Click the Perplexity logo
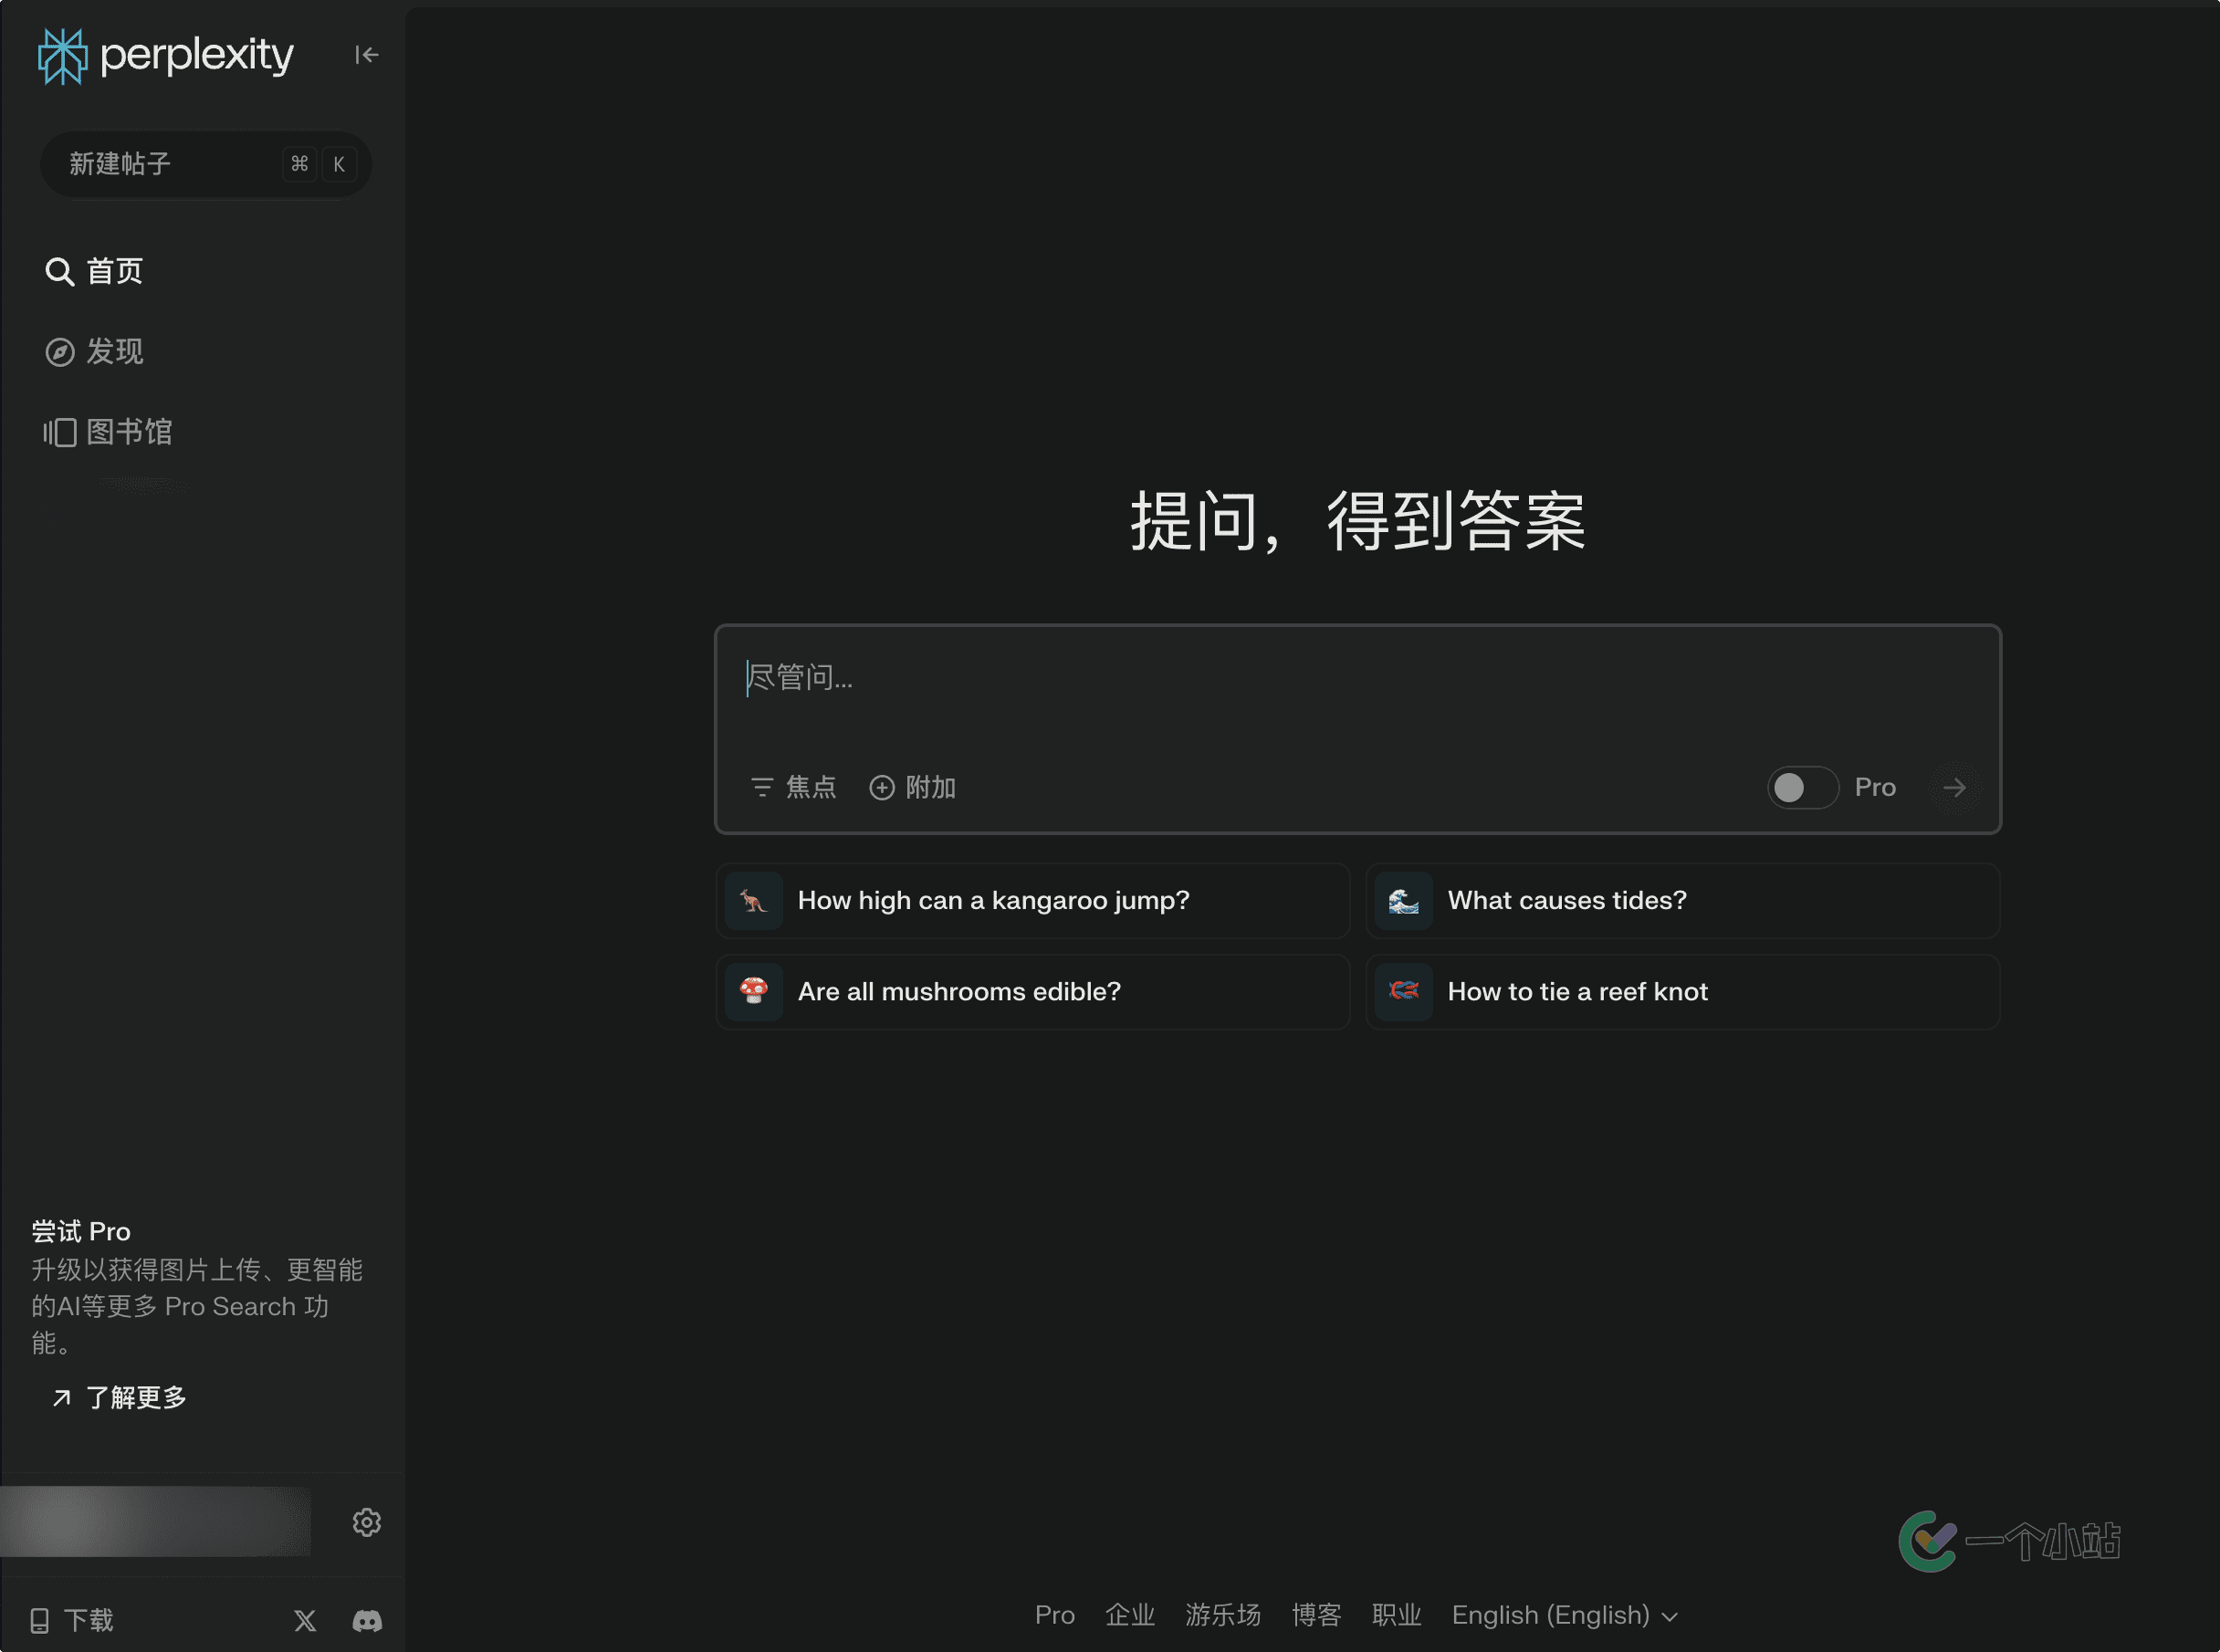The image size is (2220, 1652). (165, 55)
